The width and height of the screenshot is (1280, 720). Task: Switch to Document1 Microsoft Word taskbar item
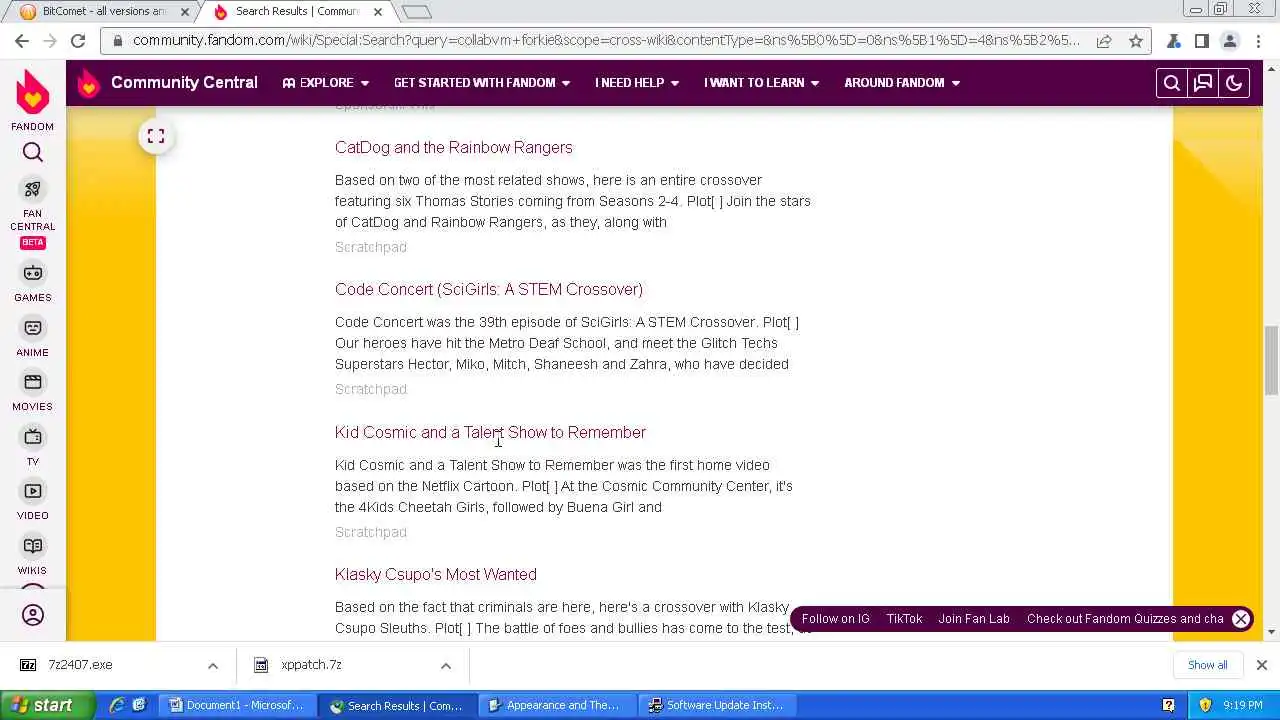pyautogui.click(x=236, y=705)
